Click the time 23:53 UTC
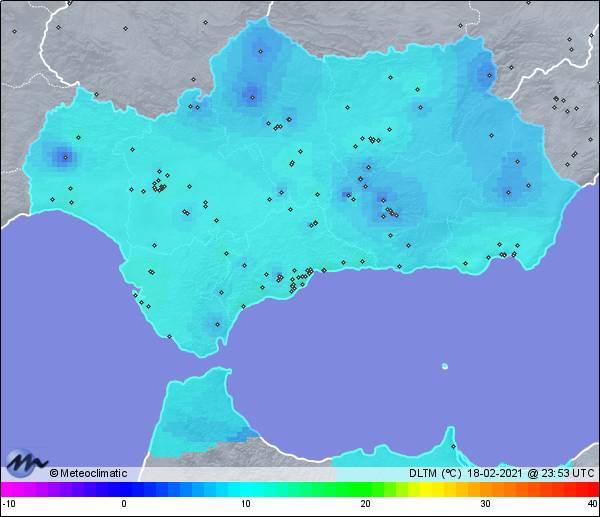 tap(568, 473)
